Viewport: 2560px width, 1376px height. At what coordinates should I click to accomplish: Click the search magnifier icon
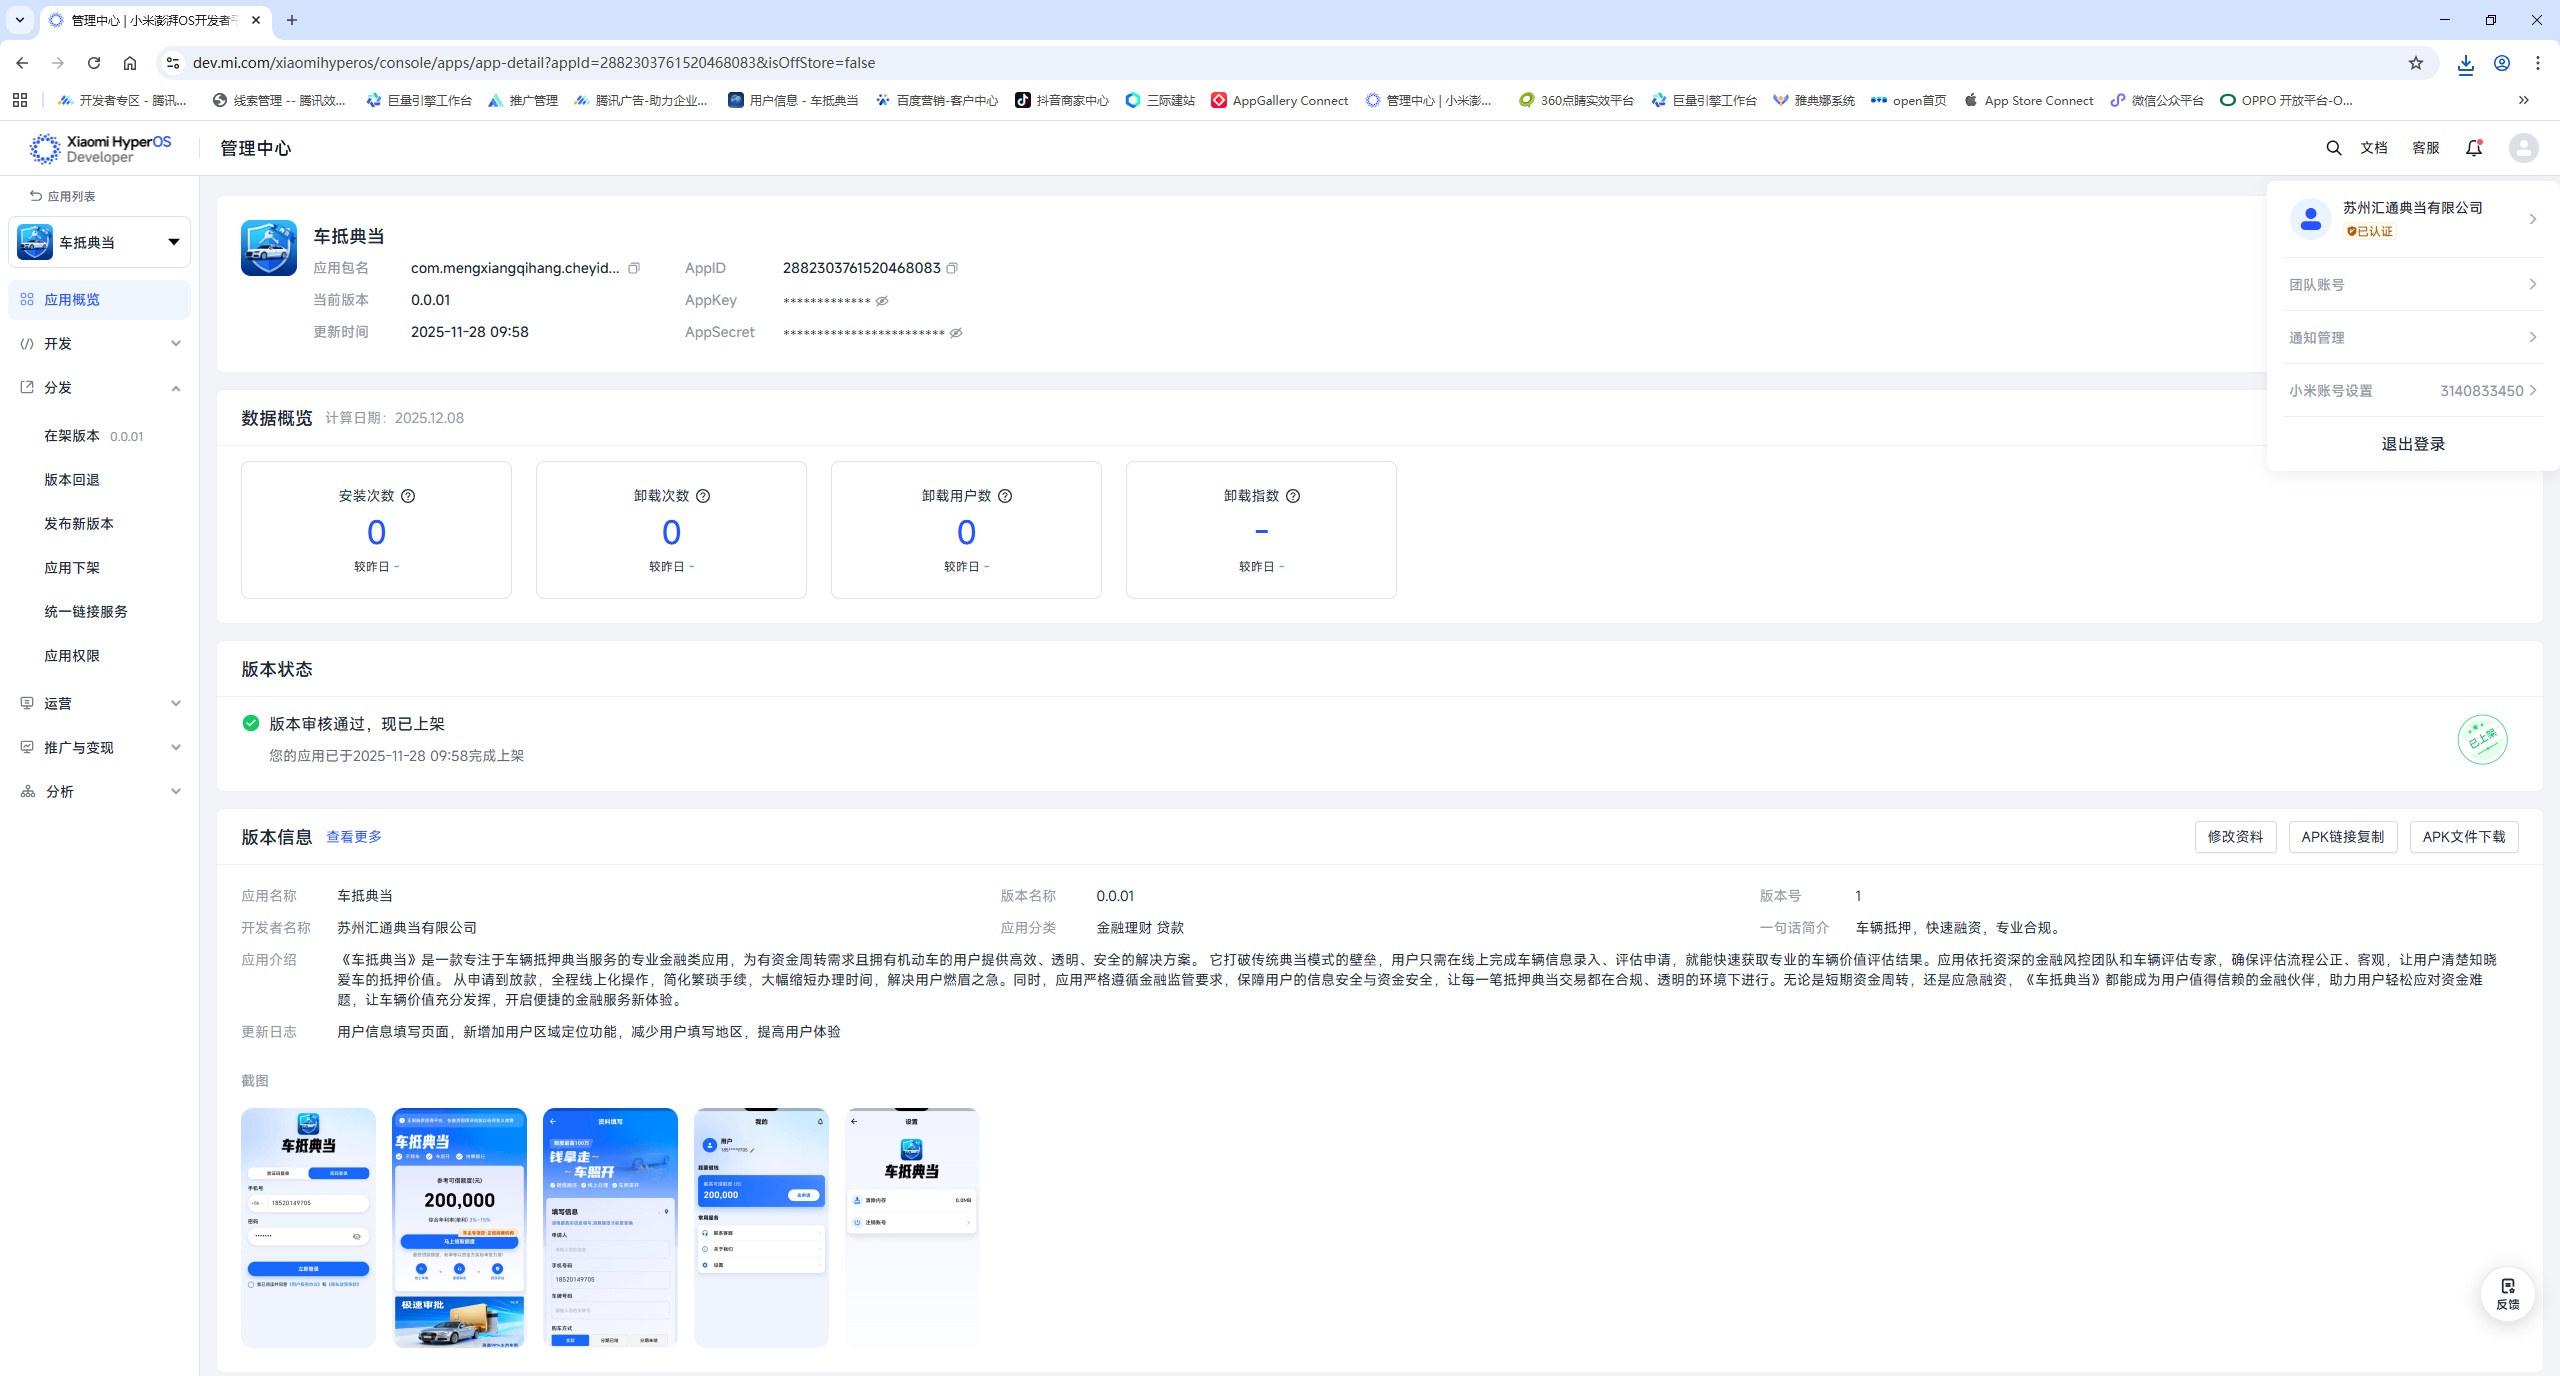(x=2333, y=148)
